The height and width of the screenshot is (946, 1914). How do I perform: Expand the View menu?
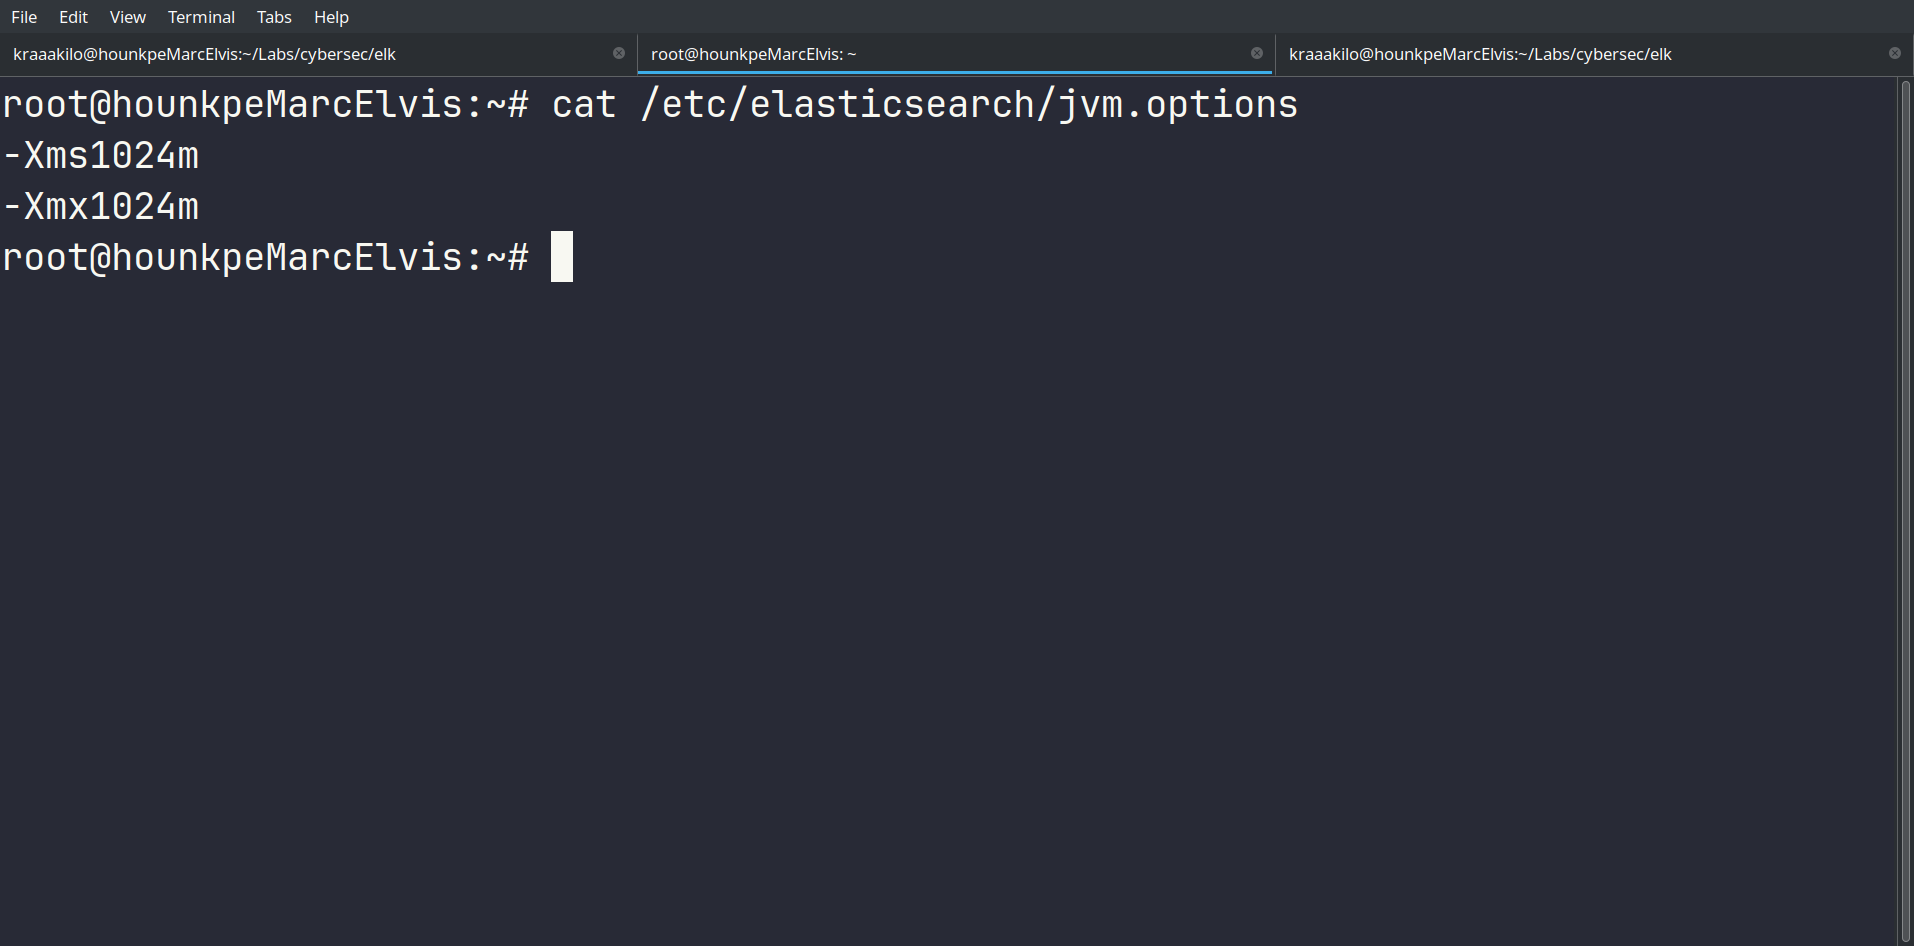pos(127,17)
